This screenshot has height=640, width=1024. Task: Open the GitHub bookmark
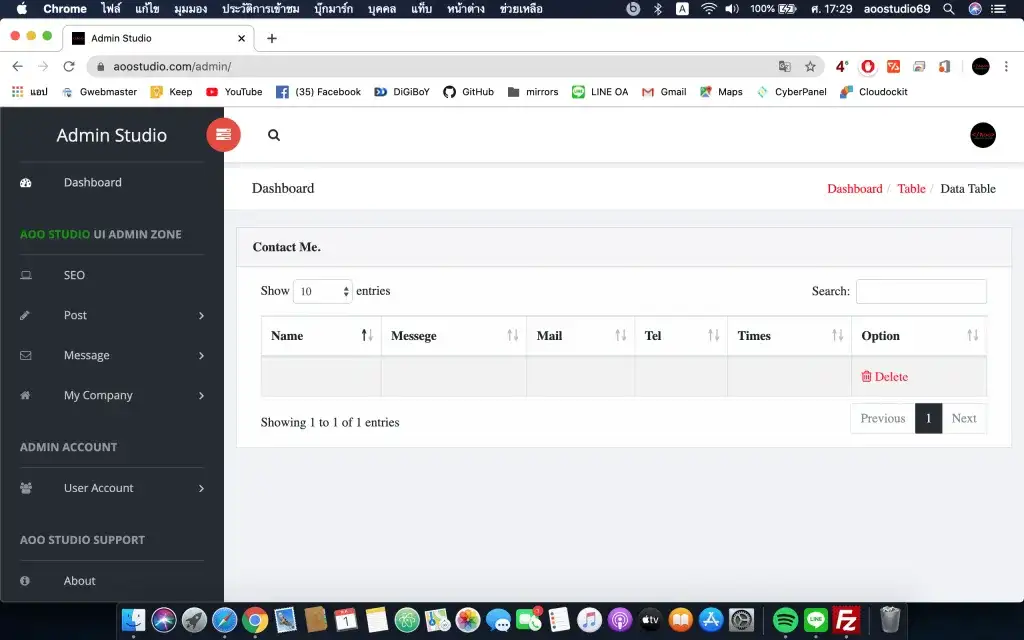(468, 92)
